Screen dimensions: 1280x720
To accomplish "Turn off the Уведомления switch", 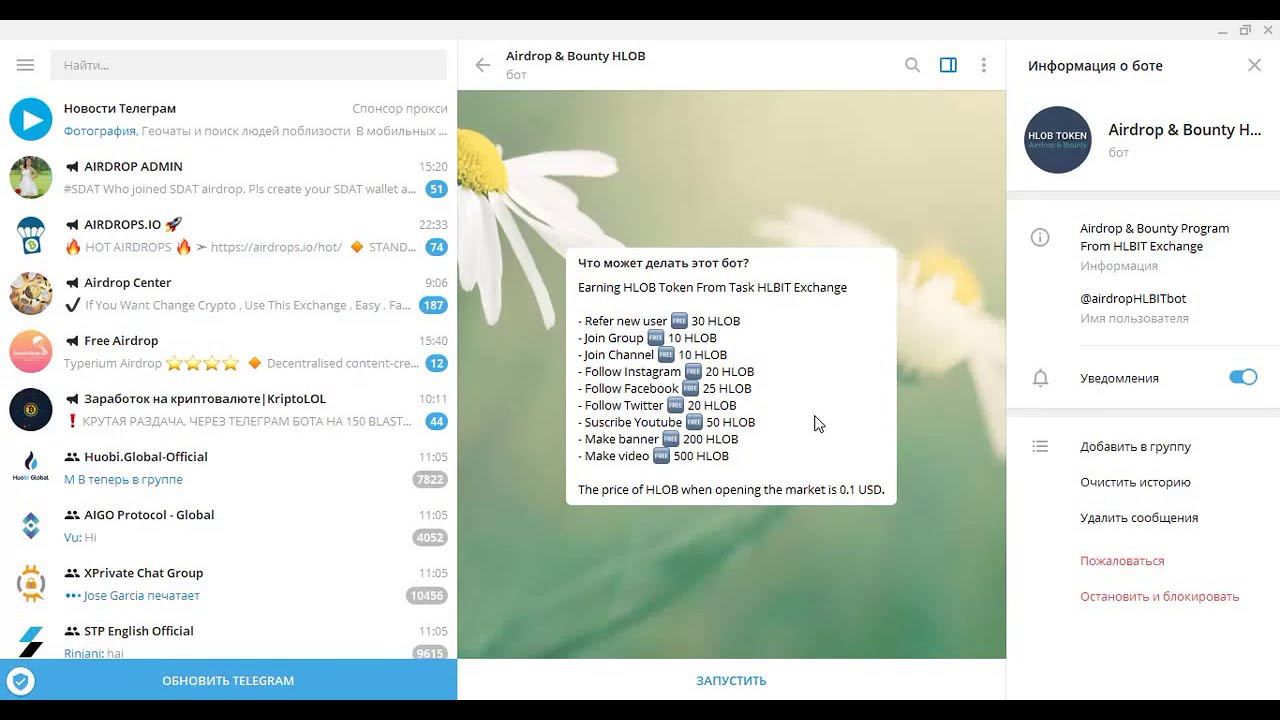I will click(x=1243, y=377).
